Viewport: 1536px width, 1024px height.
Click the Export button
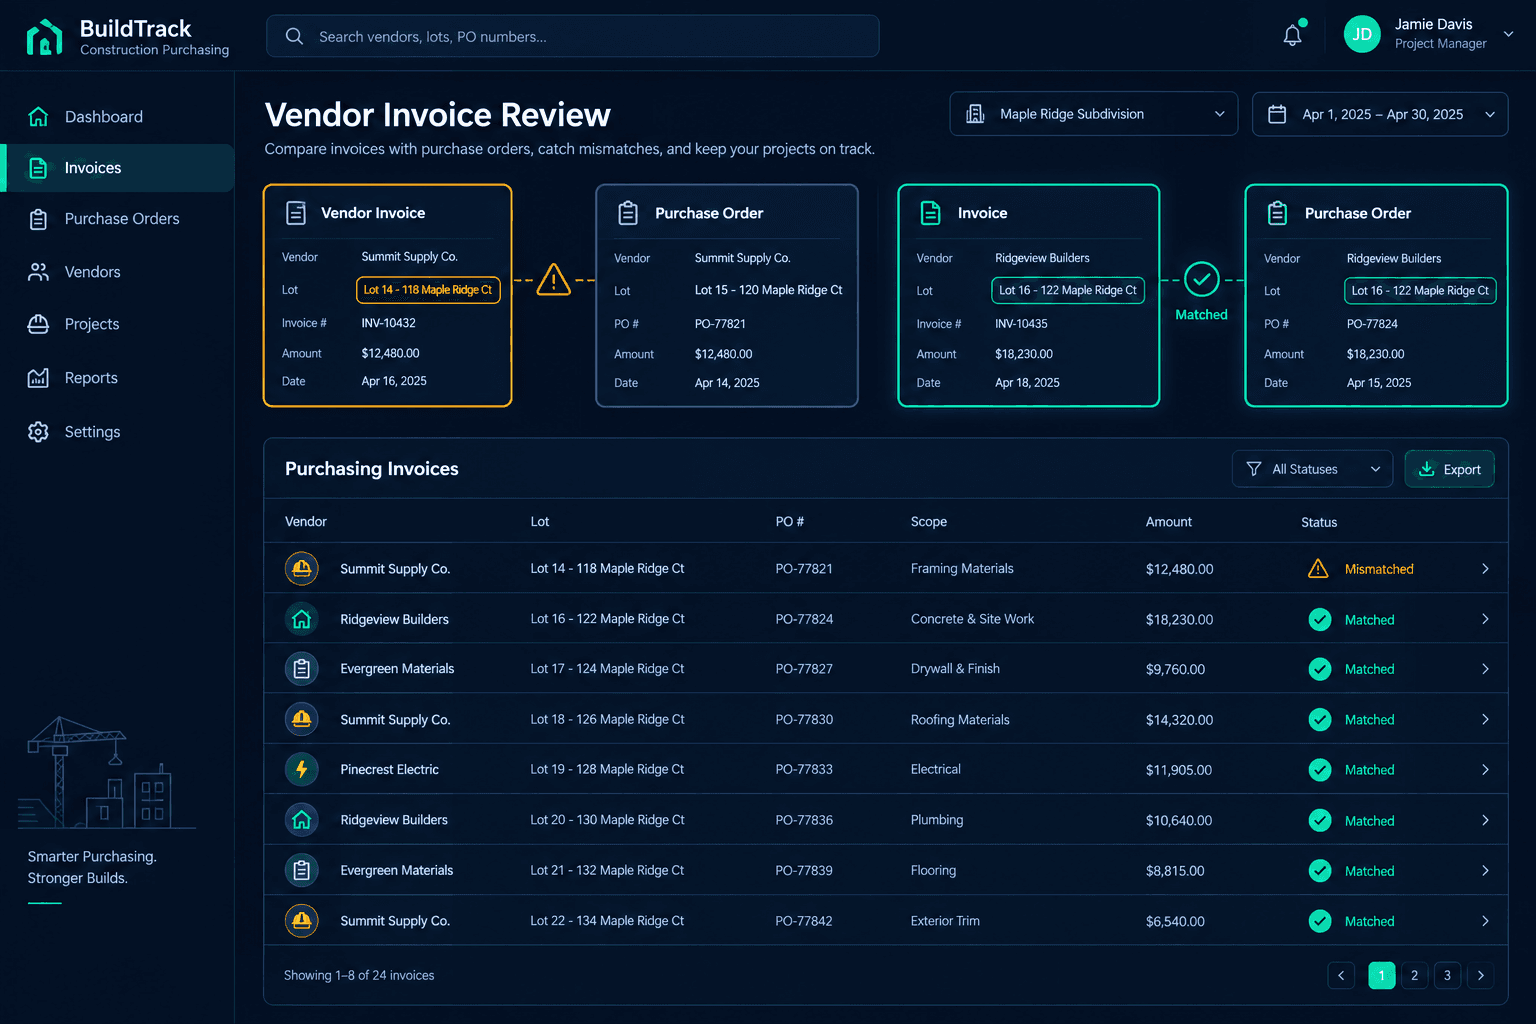click(1450, 469)
